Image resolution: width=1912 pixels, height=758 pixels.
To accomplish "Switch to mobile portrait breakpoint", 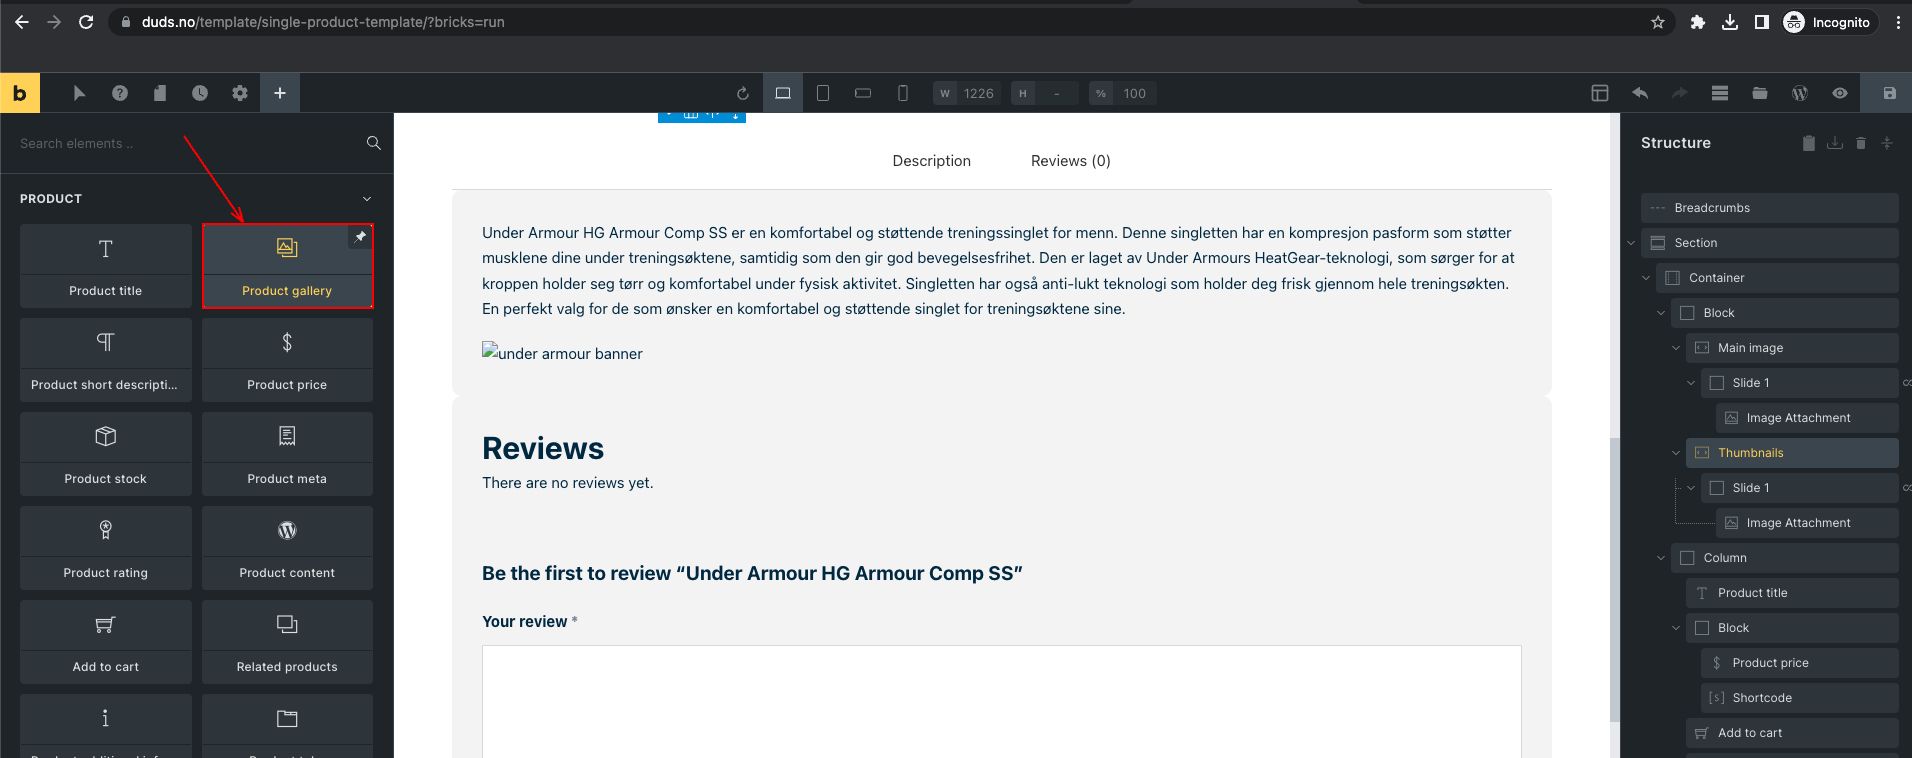I will (x=903, y=93).
